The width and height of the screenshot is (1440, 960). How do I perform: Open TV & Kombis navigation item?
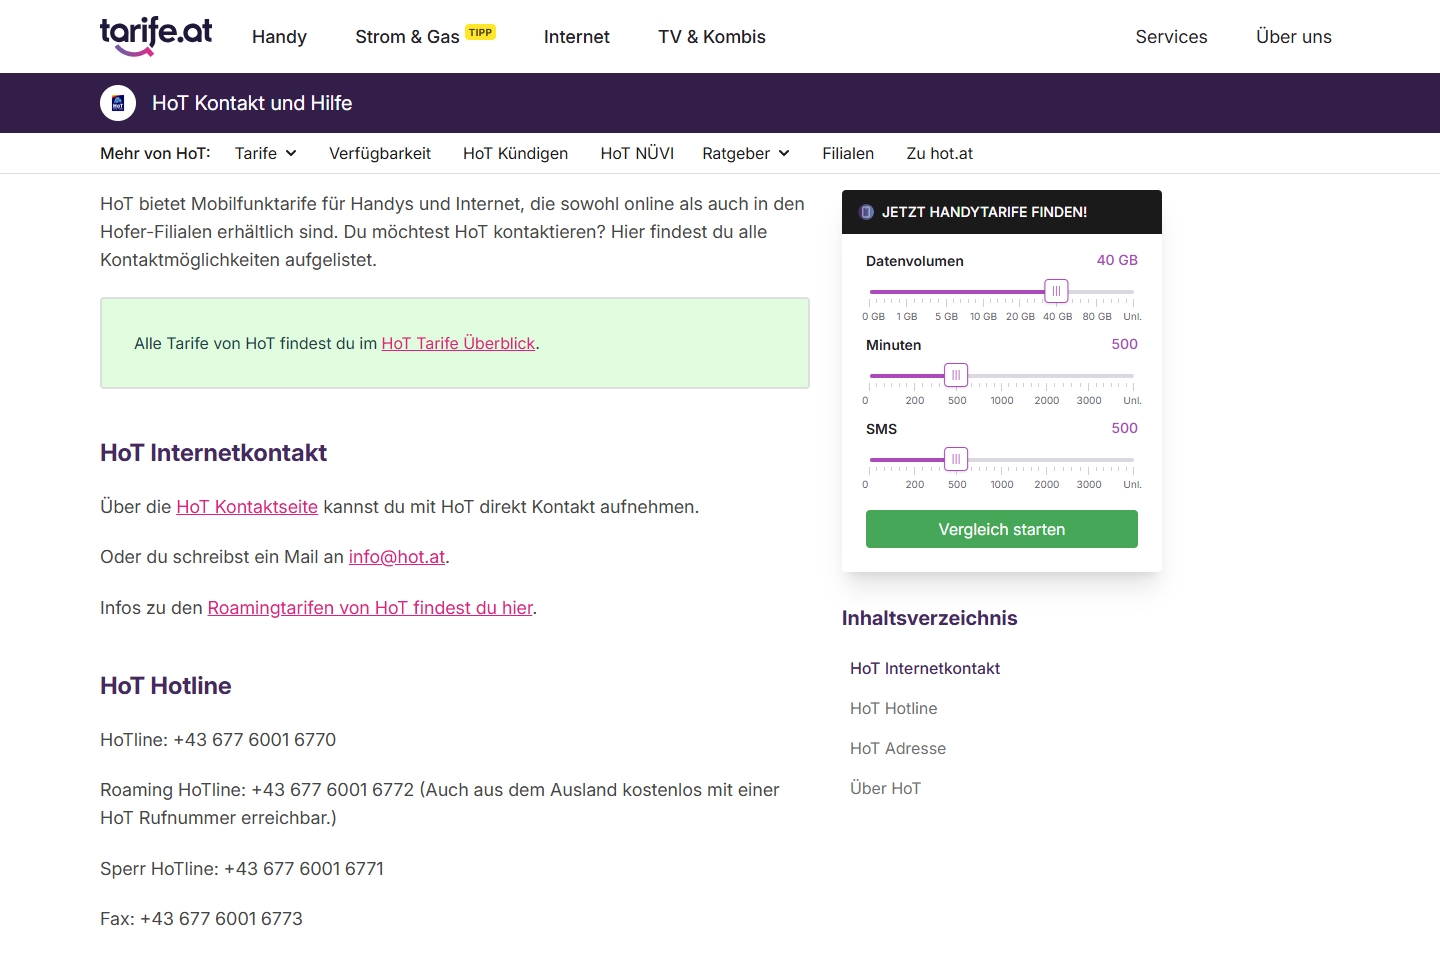(x=711, y=37)
